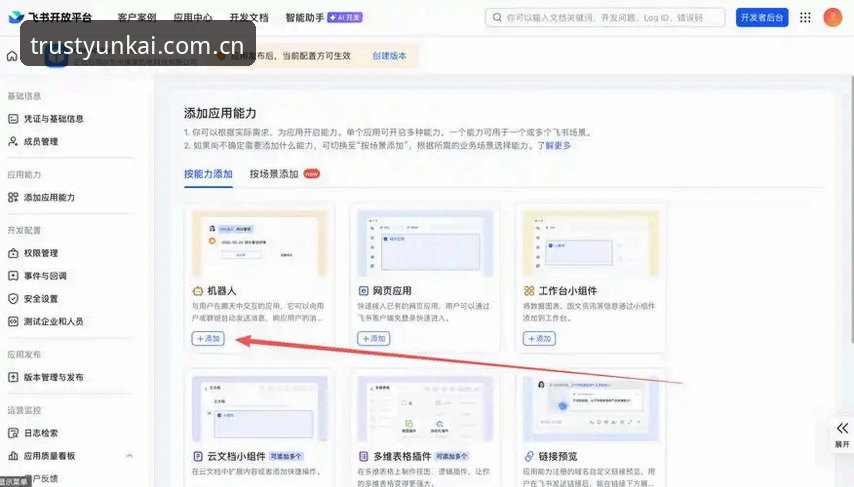
Task: Click the 链接预览 link icon
Action: 529,456
